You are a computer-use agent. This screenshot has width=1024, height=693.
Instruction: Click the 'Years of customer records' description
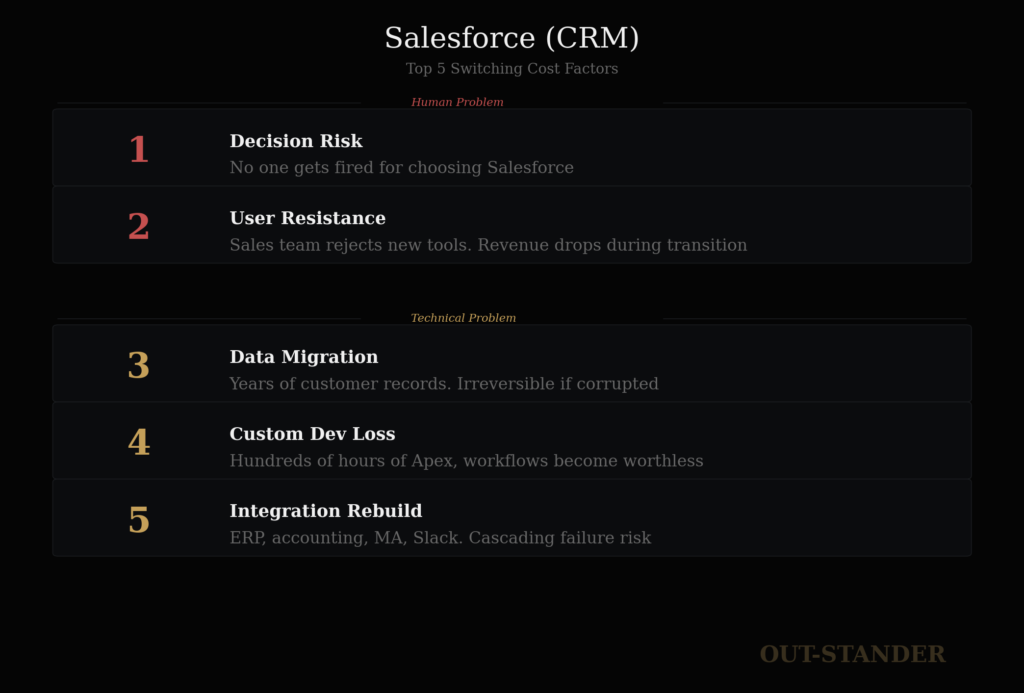(443, 384)
